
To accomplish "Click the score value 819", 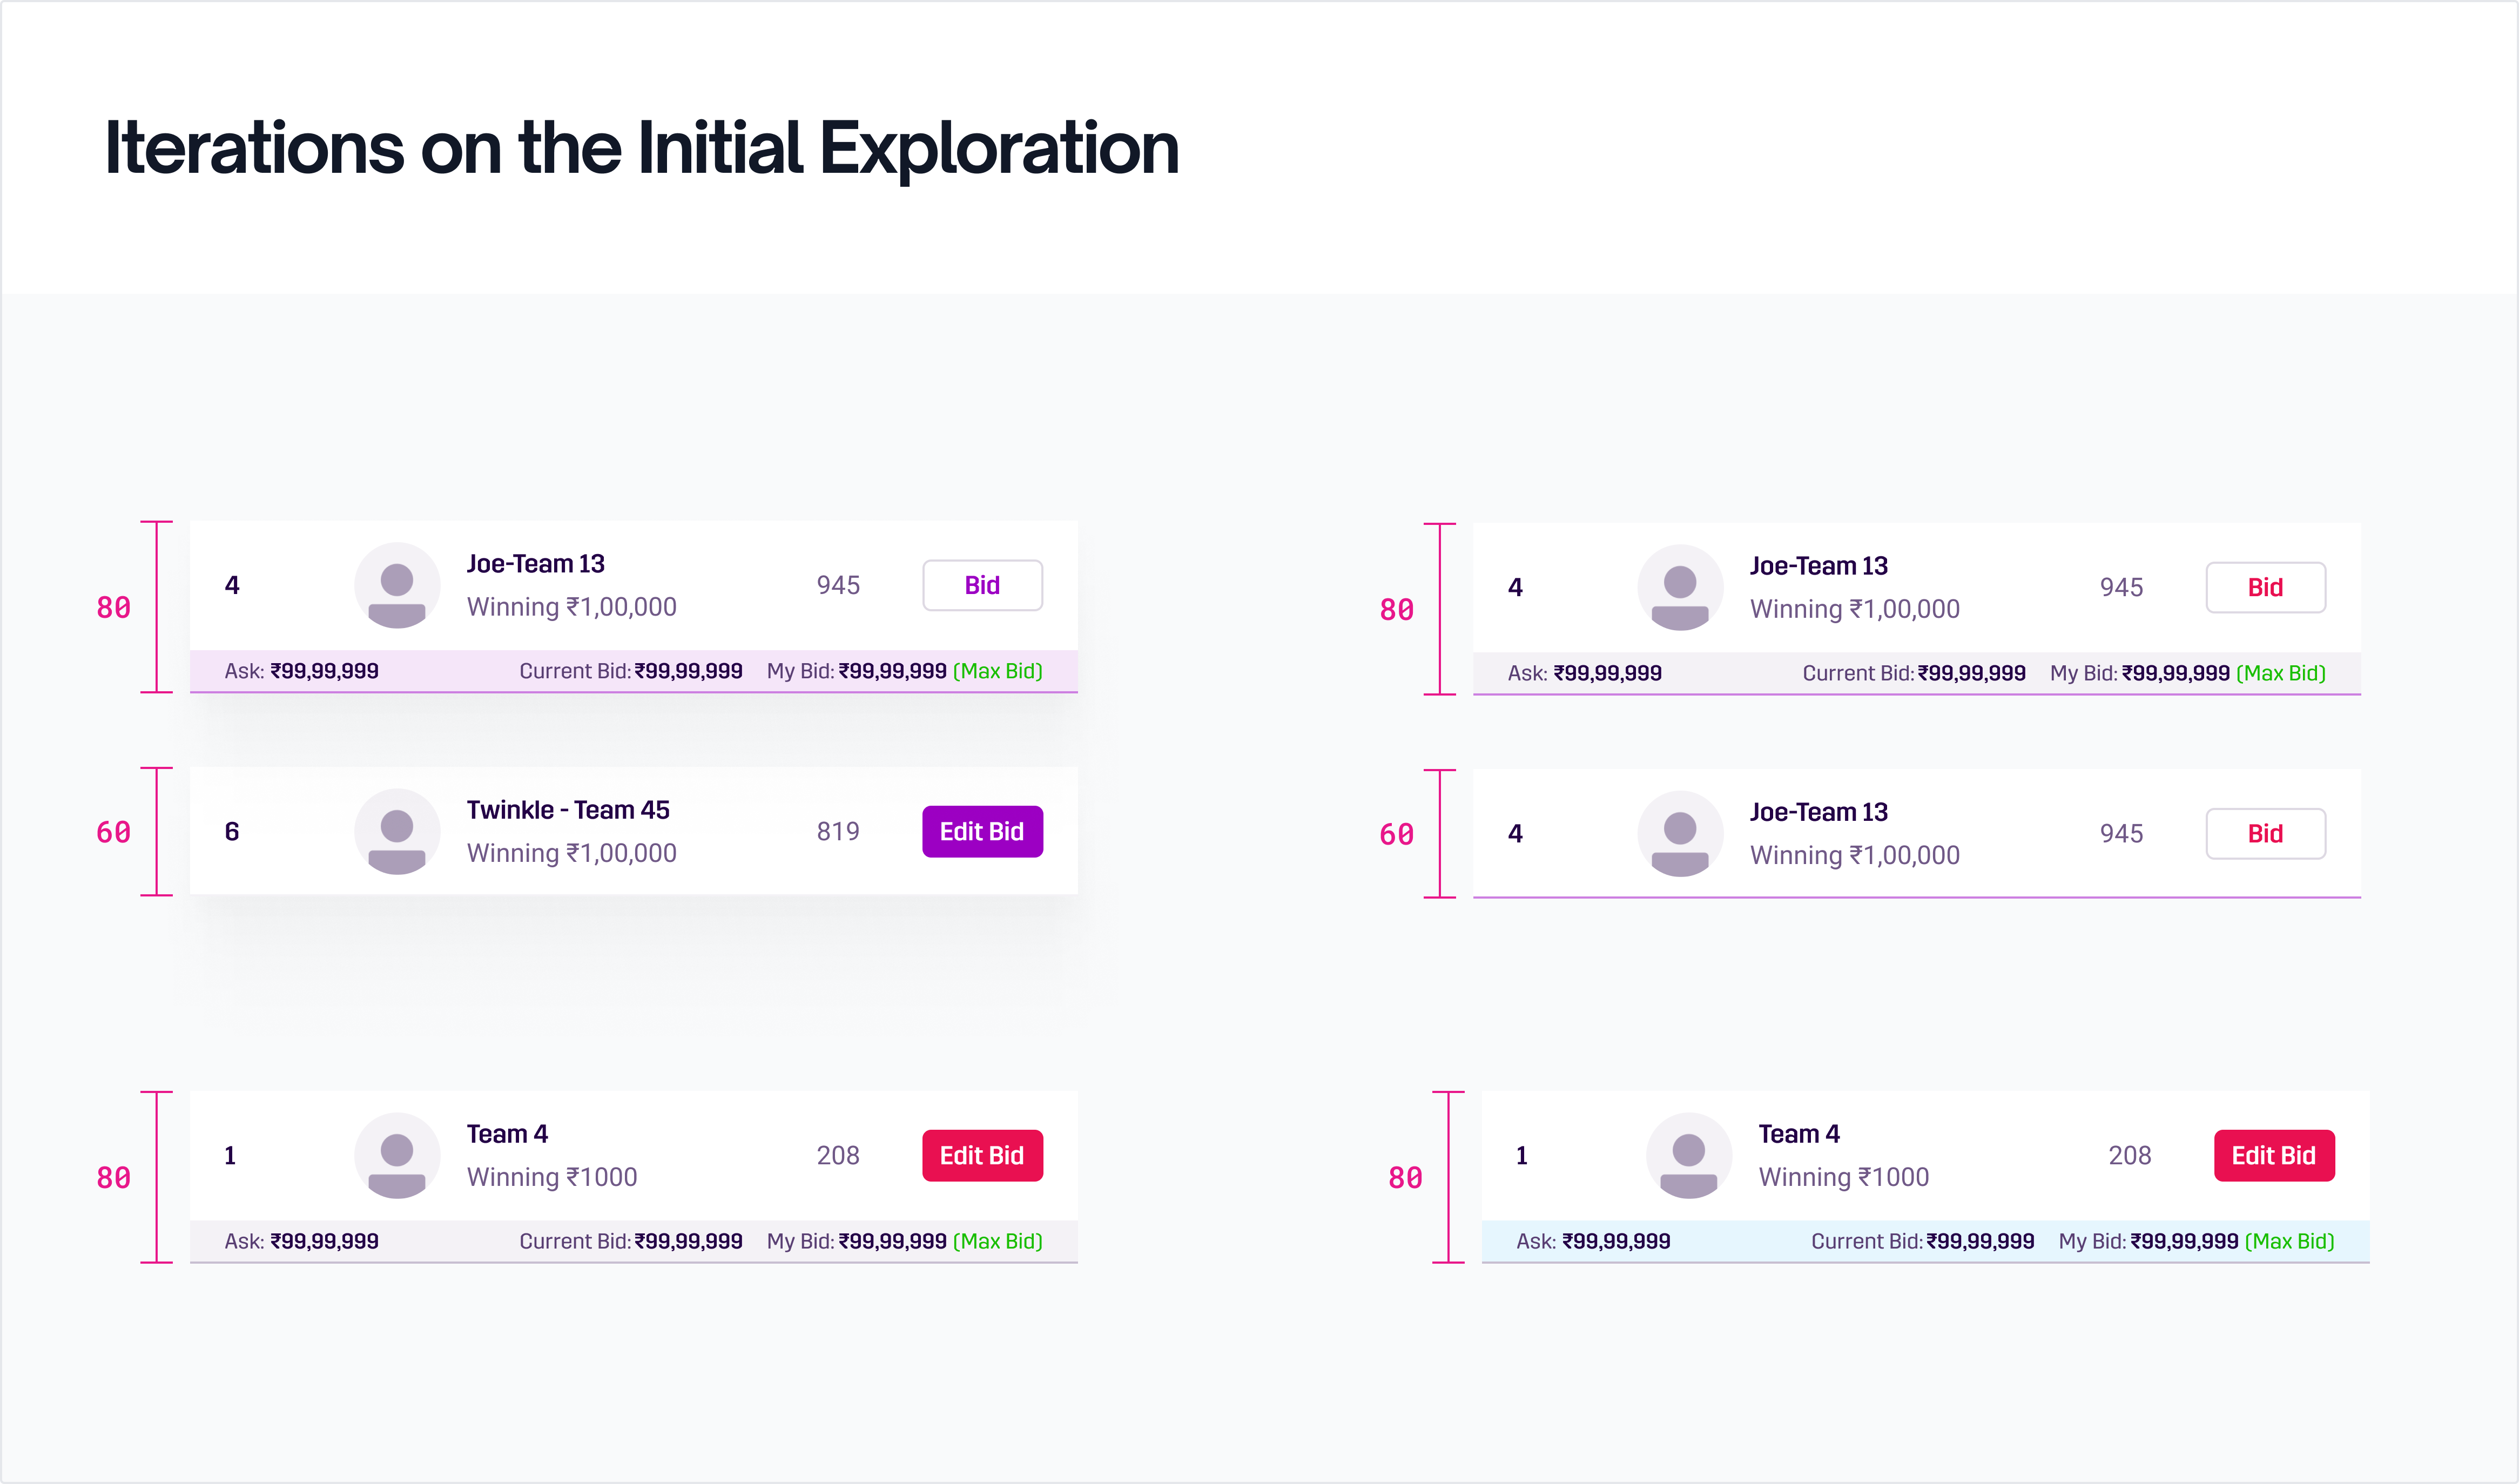I will pos(838,832).
